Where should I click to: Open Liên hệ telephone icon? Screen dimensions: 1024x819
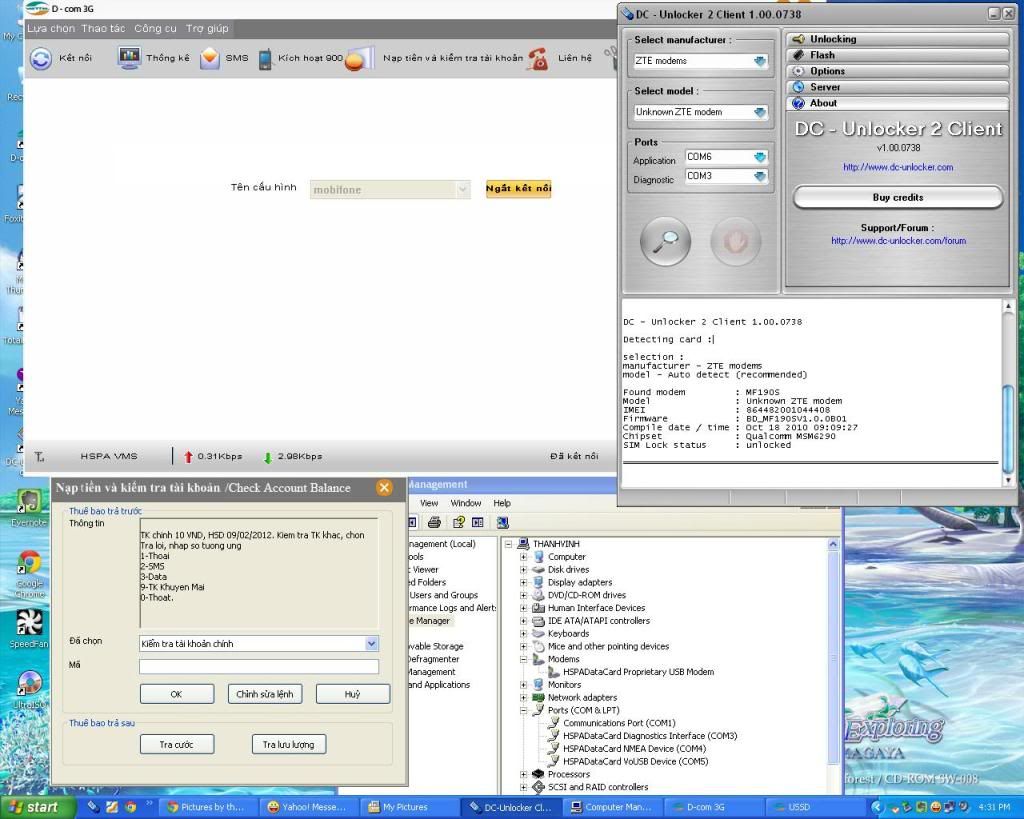coord(539,59)
